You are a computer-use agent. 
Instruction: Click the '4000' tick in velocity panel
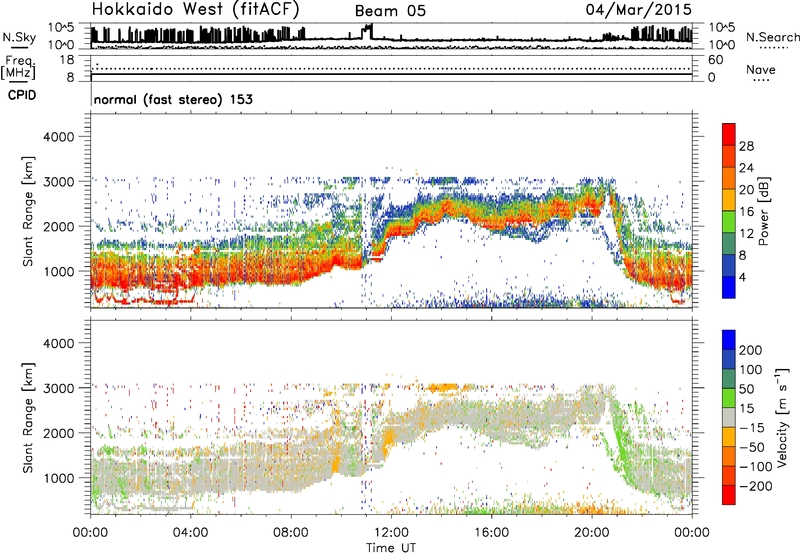pos(59,343)
